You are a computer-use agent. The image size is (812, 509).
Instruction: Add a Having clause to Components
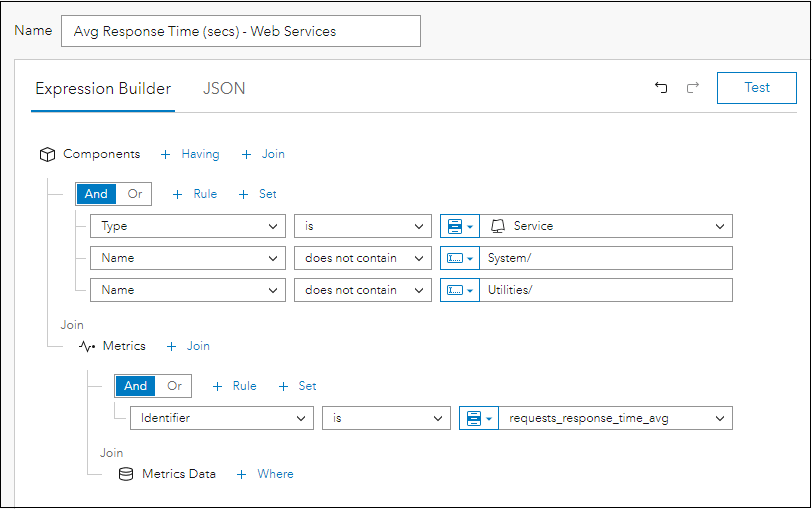(x=190, y=154)
